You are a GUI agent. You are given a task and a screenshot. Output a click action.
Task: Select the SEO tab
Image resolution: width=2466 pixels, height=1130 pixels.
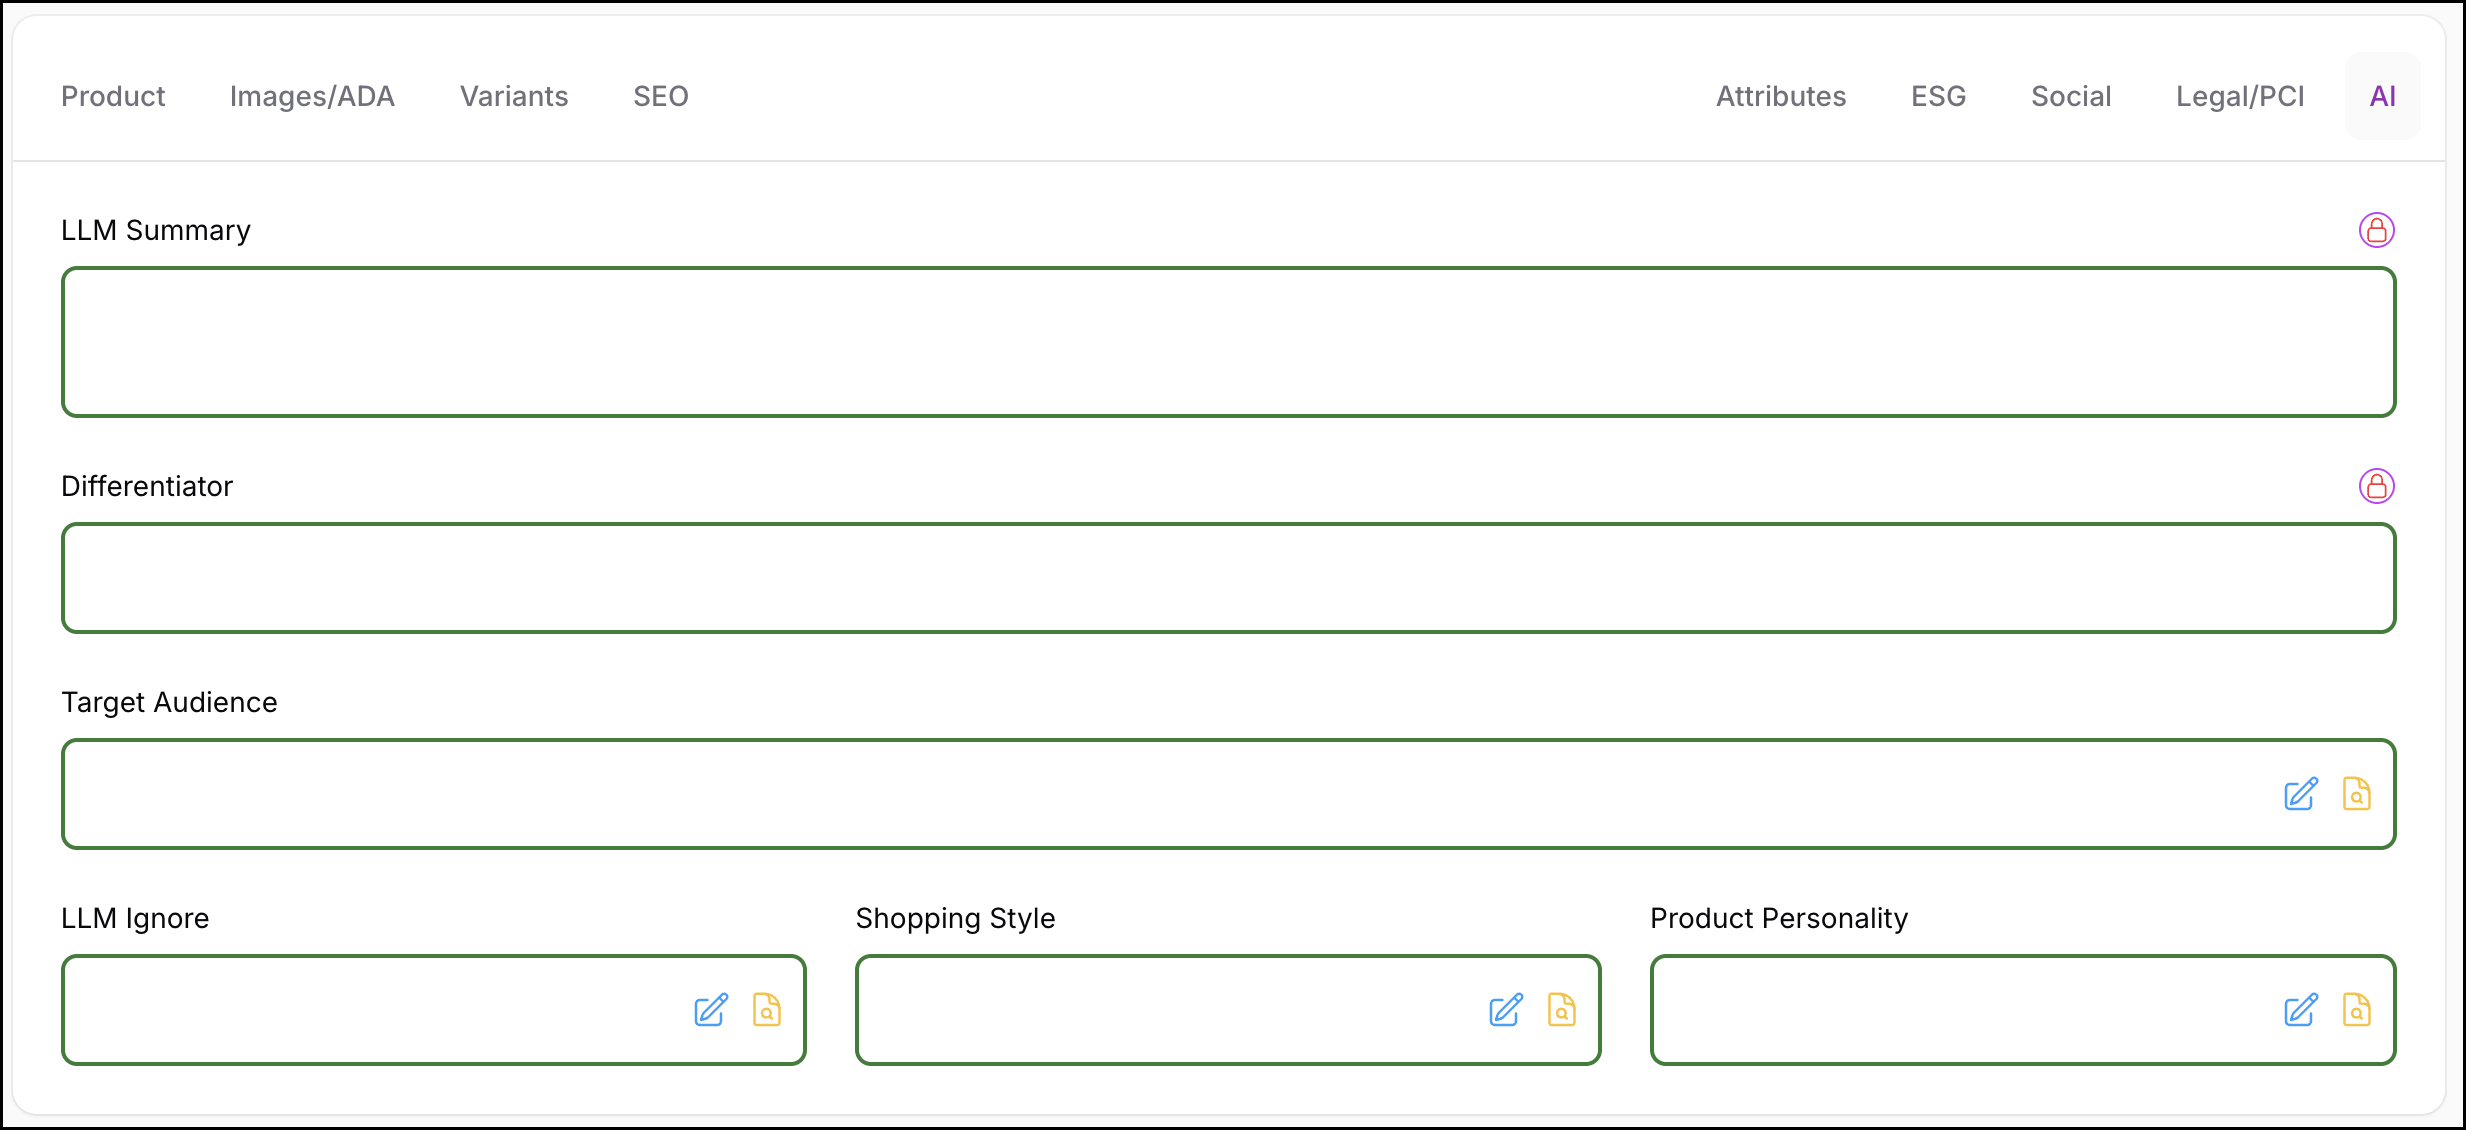pos(661,96)
